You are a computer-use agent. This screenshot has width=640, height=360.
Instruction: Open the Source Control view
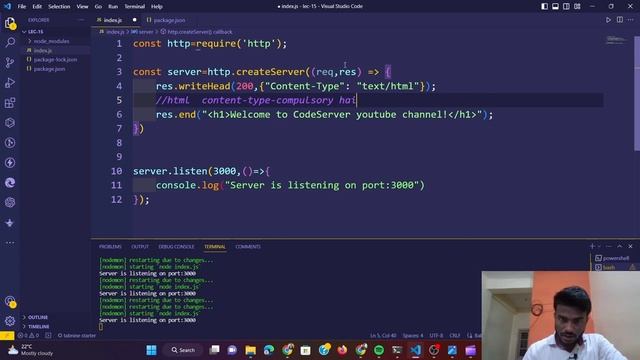(x=10, y=62)
